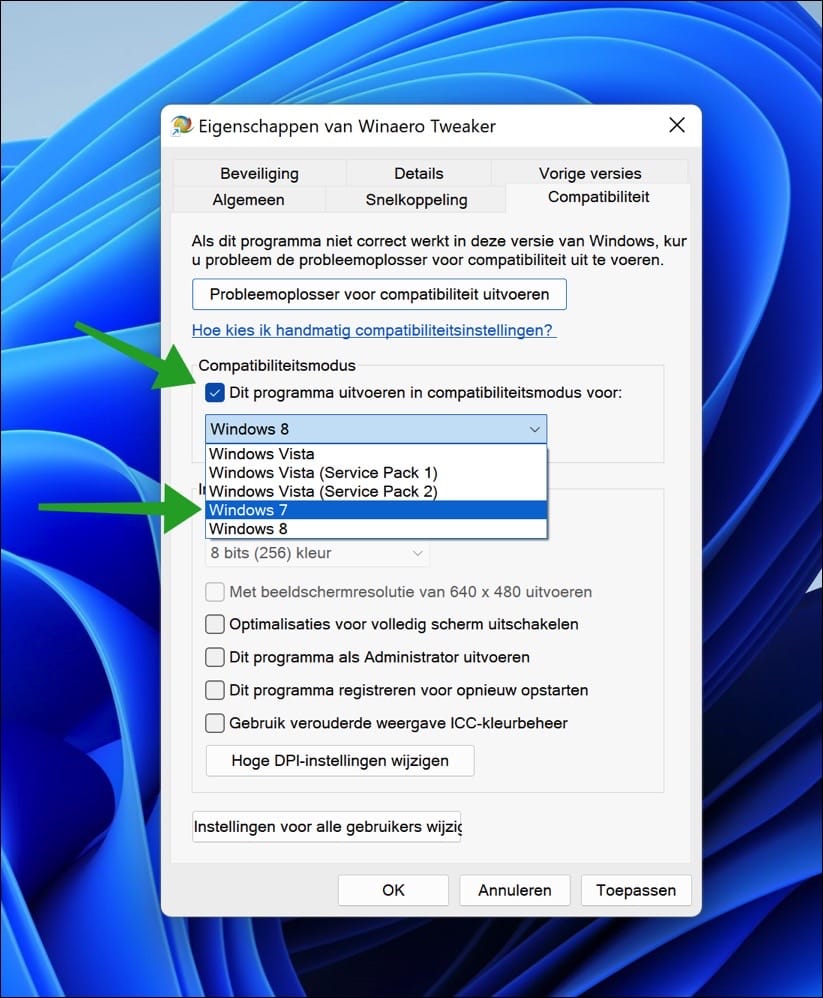Enable 'Dit programma registreren voor opnieuw opstarten'

click(214, 690)
